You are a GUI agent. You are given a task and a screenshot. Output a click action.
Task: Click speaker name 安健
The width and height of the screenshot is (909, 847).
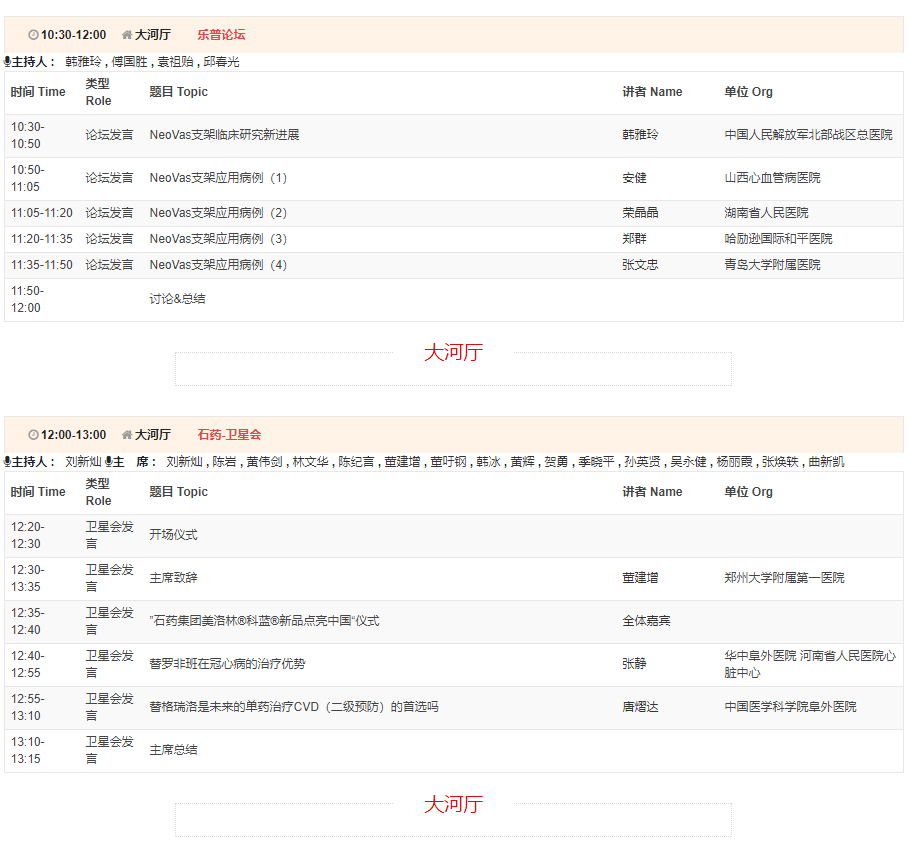[634, 177]
